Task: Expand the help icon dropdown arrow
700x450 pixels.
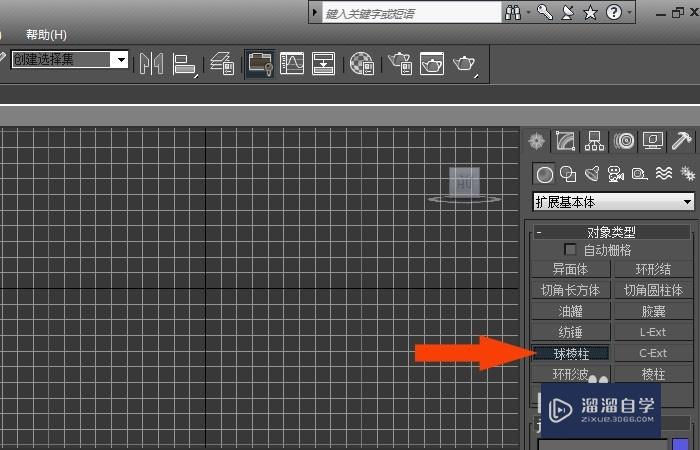Action: click(629, 12)
